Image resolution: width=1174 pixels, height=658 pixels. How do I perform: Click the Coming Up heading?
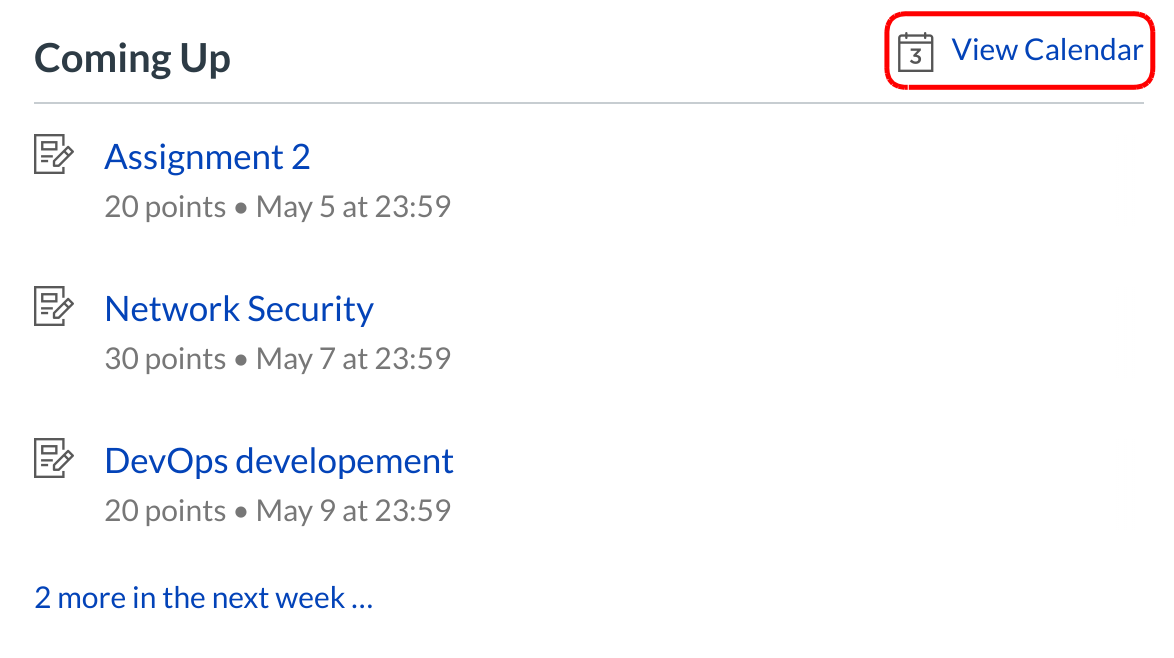[132, 58]
